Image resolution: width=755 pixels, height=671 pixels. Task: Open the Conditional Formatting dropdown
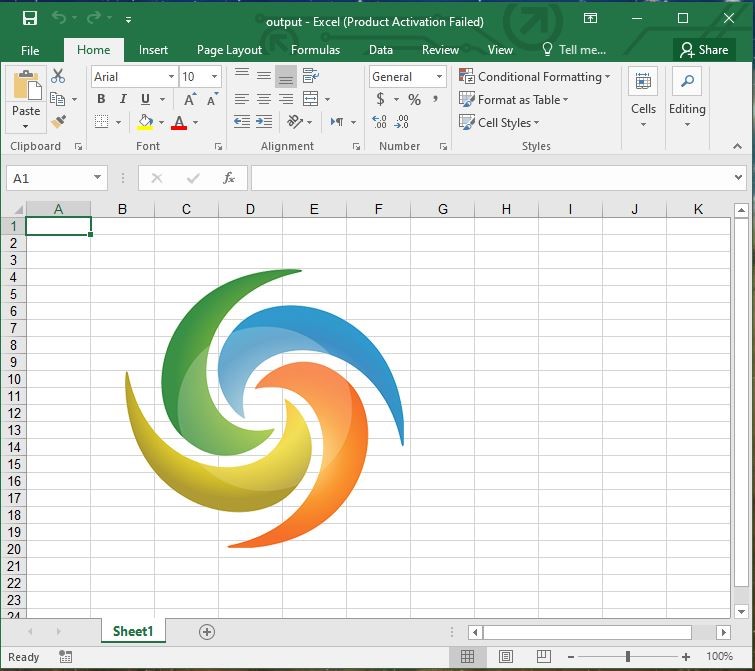coord(534,77)
